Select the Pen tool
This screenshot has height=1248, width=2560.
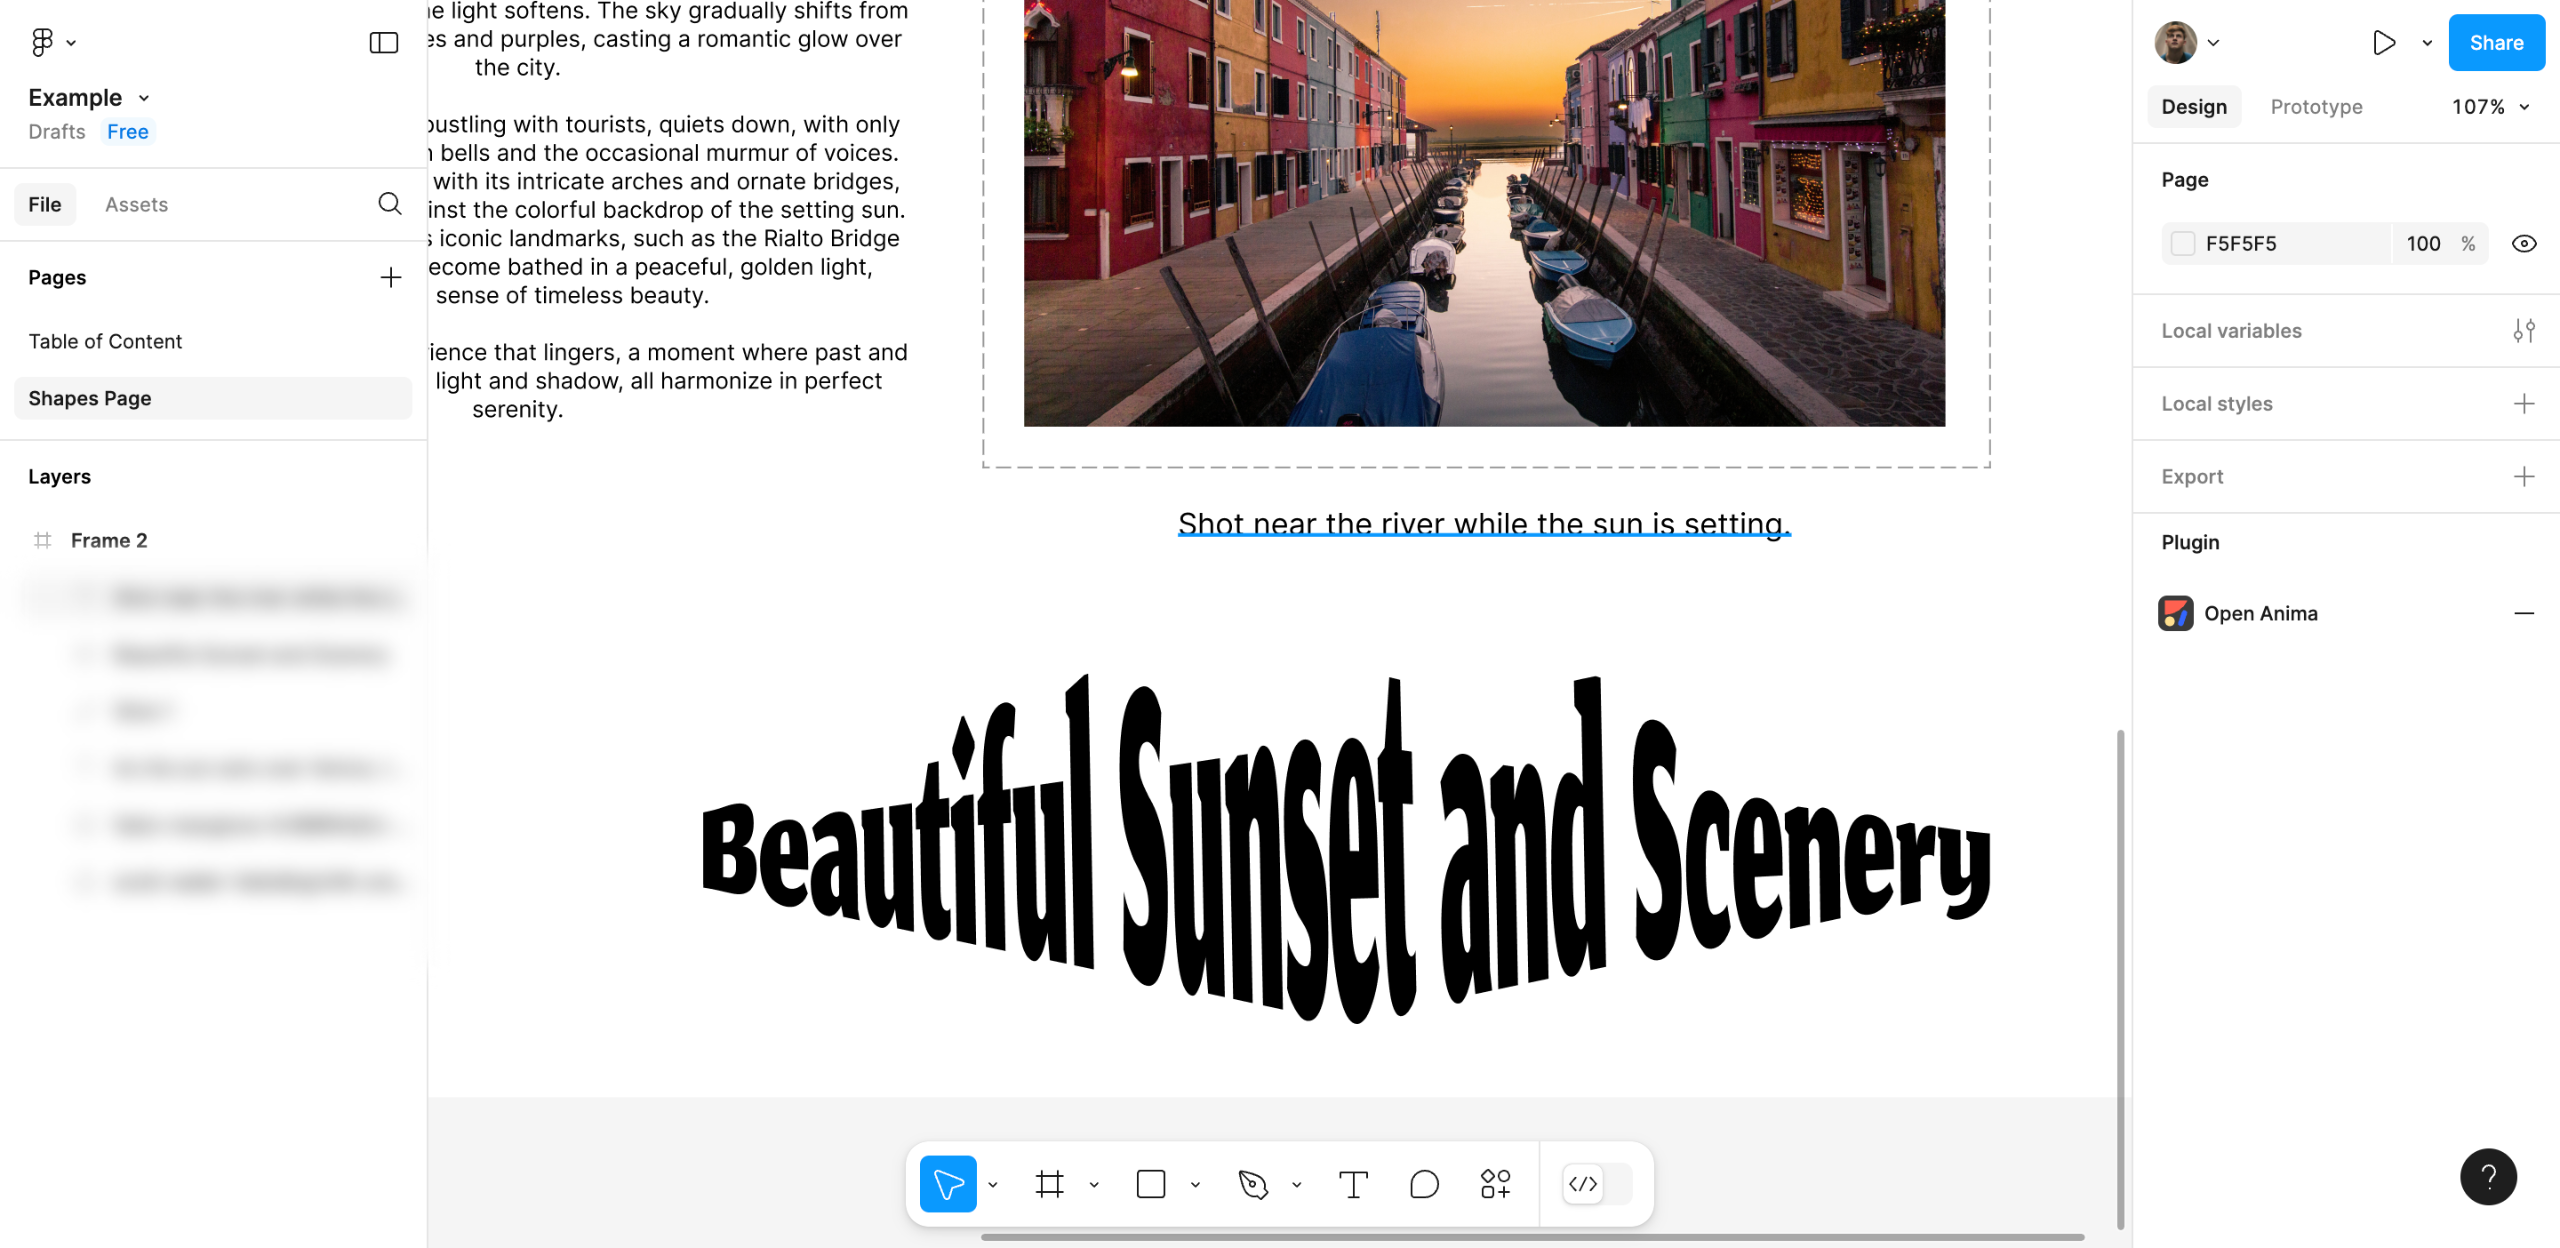pos(1253,1184)
